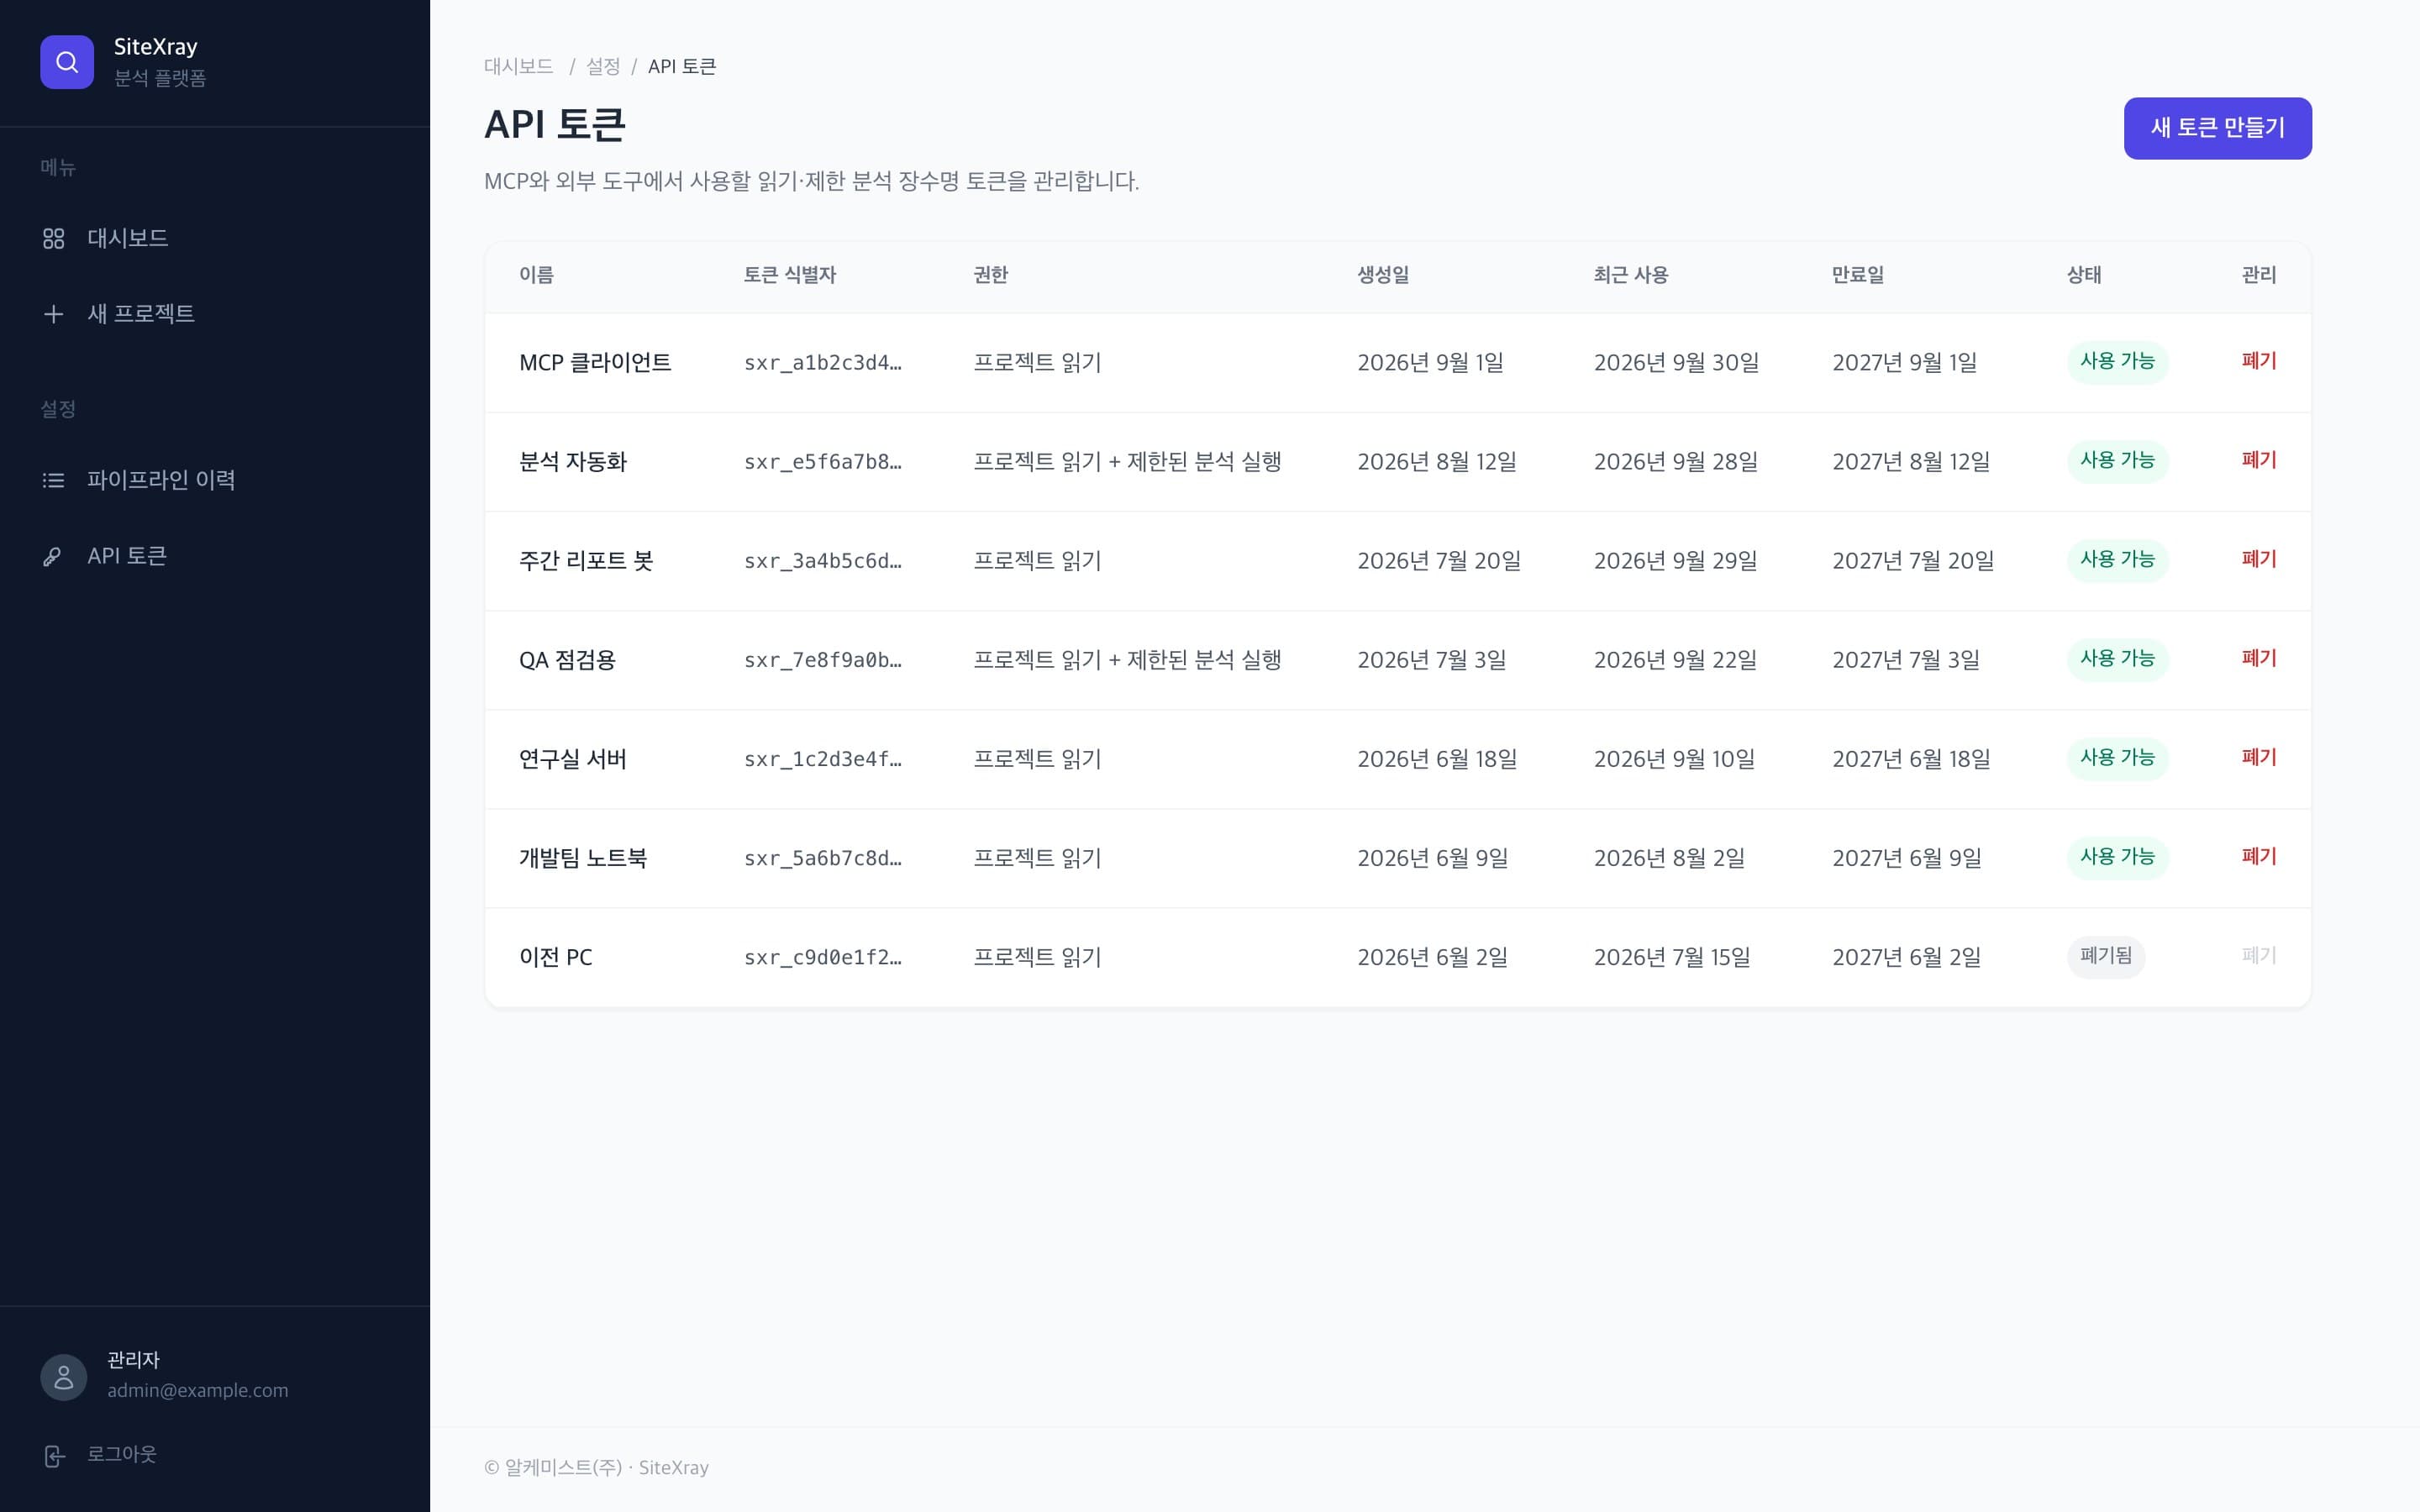
Task: Click the SiteXray magnifier logo icon
Action: pos(67,62)
